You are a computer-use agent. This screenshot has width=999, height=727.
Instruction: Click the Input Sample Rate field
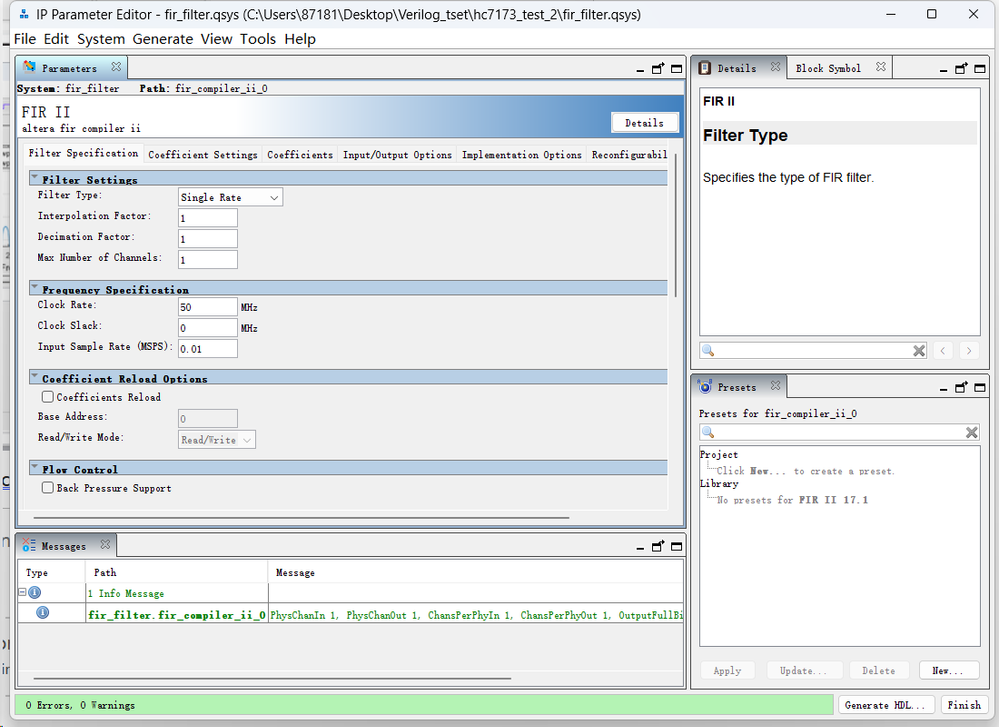point(208,349)
